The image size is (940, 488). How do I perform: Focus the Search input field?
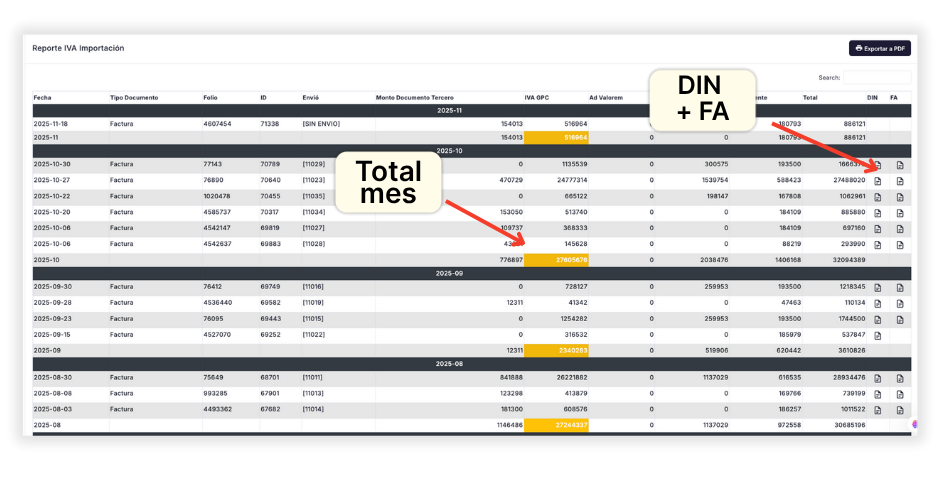point(876,77)
